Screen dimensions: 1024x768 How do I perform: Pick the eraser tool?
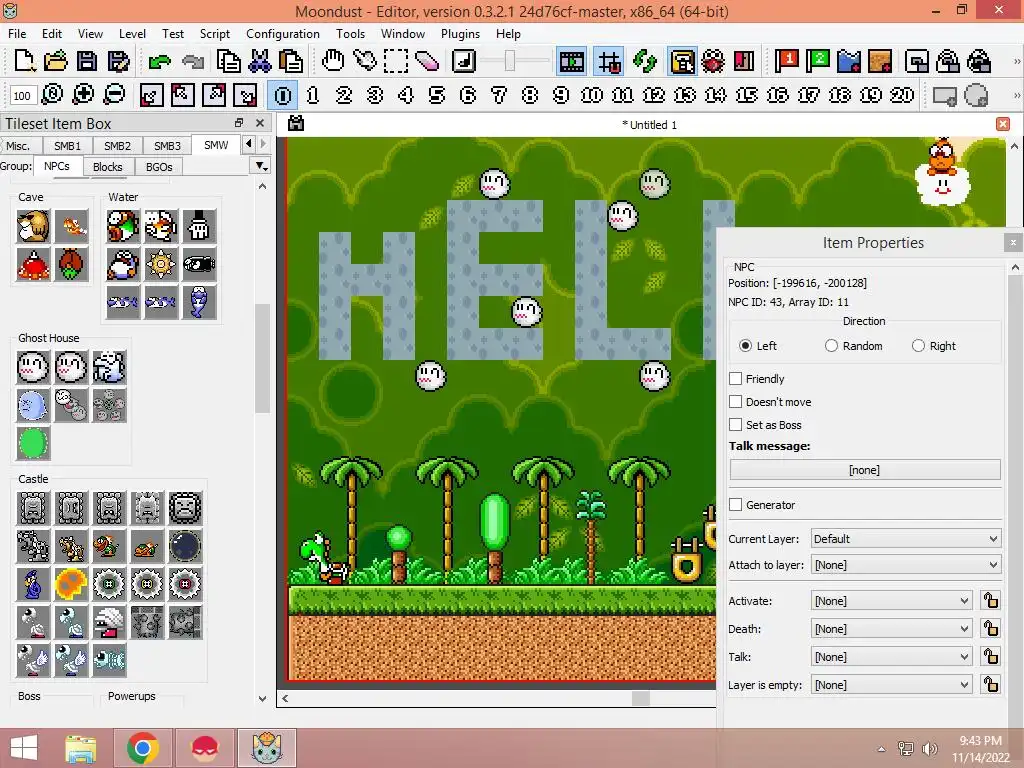tap(426, 61)
